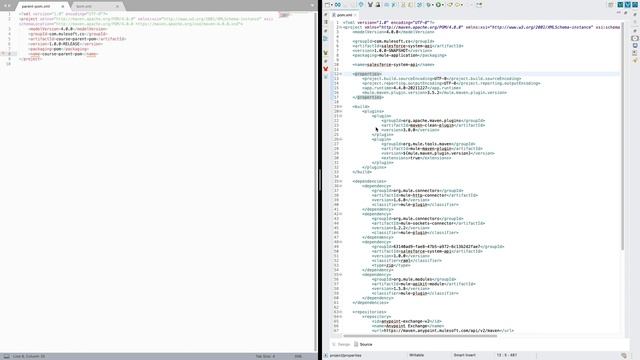Collapse the properties section fold

point(341,74)
